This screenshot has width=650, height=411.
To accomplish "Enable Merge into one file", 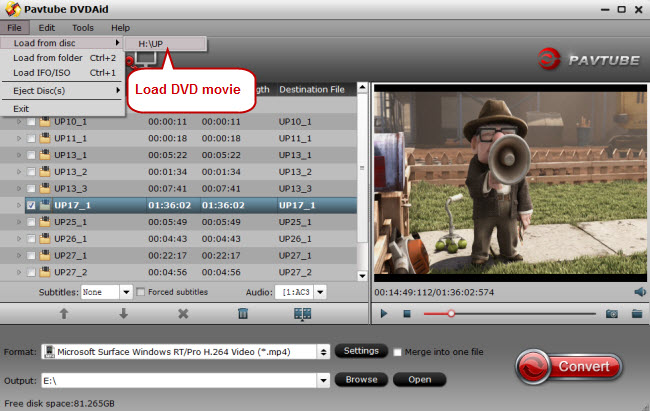I will click(397, 352).
